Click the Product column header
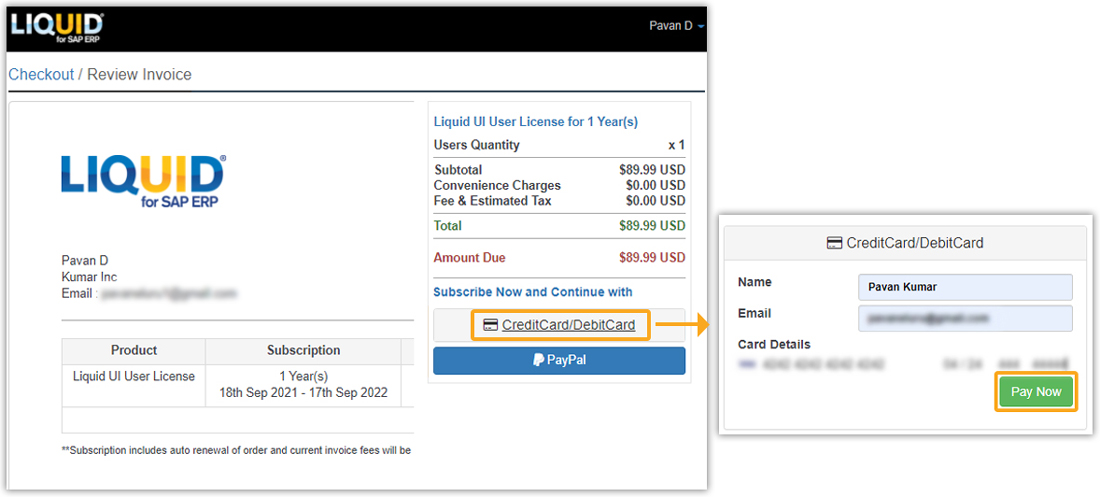The height and width of the screenshot is (497, 1100). (x=134, y=350)
